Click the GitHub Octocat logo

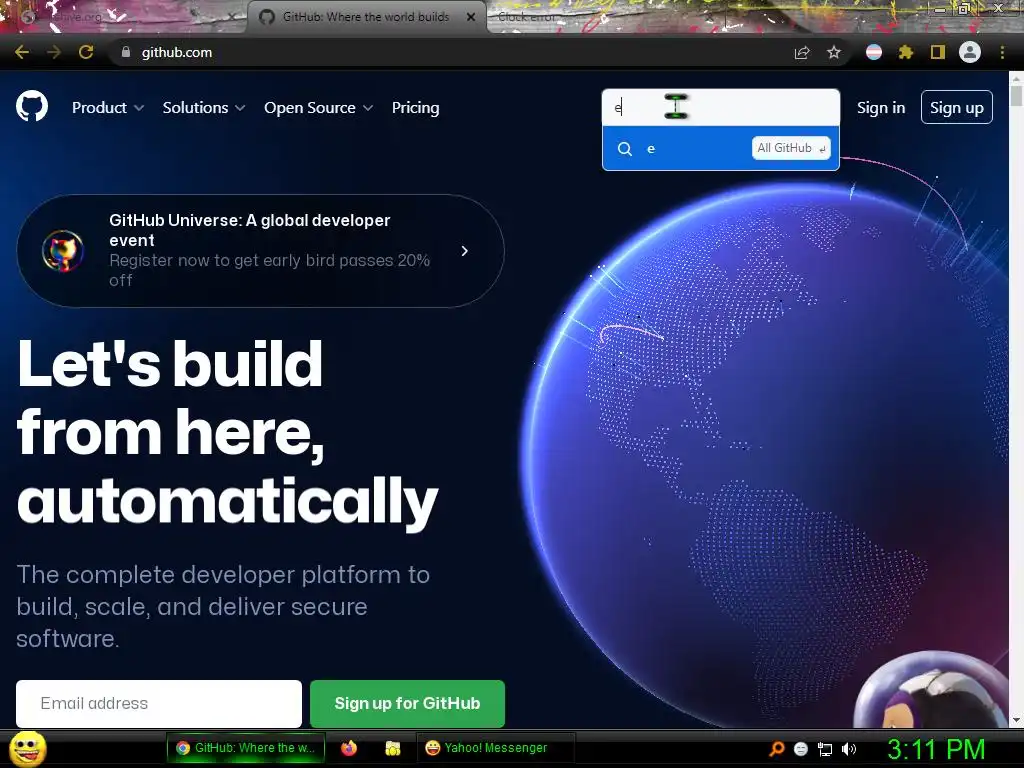(31, 107)
